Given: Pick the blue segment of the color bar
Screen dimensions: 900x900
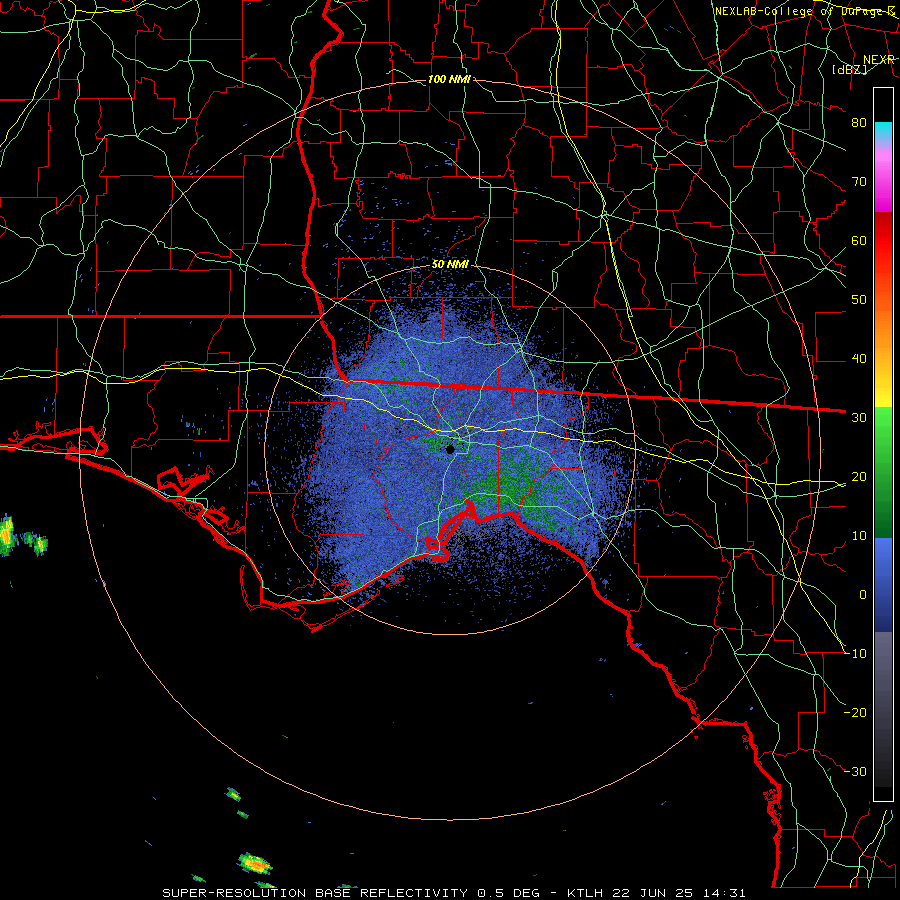Looking at the screenshot, I should [883, 584].
